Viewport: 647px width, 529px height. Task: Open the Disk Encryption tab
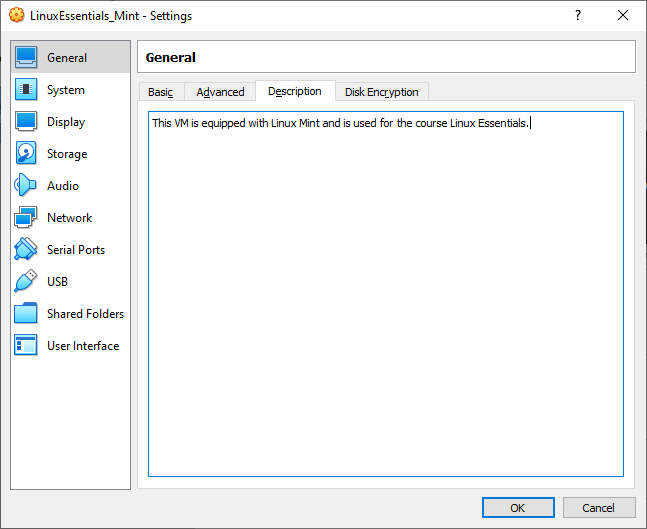(382, 92)
